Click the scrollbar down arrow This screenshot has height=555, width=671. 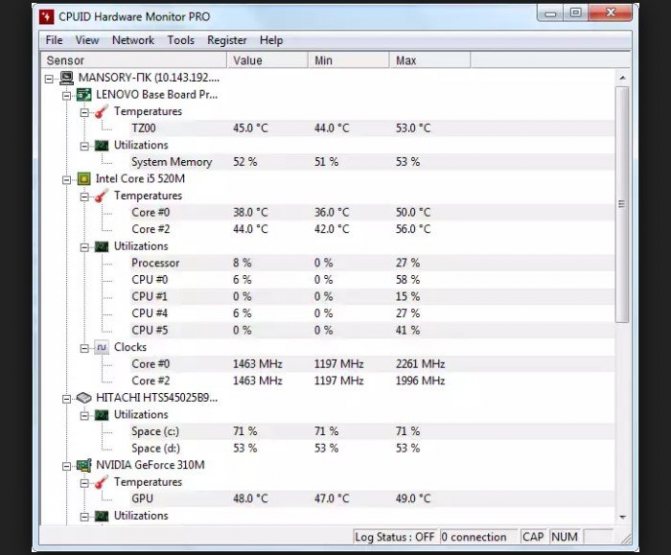(623, 517)
